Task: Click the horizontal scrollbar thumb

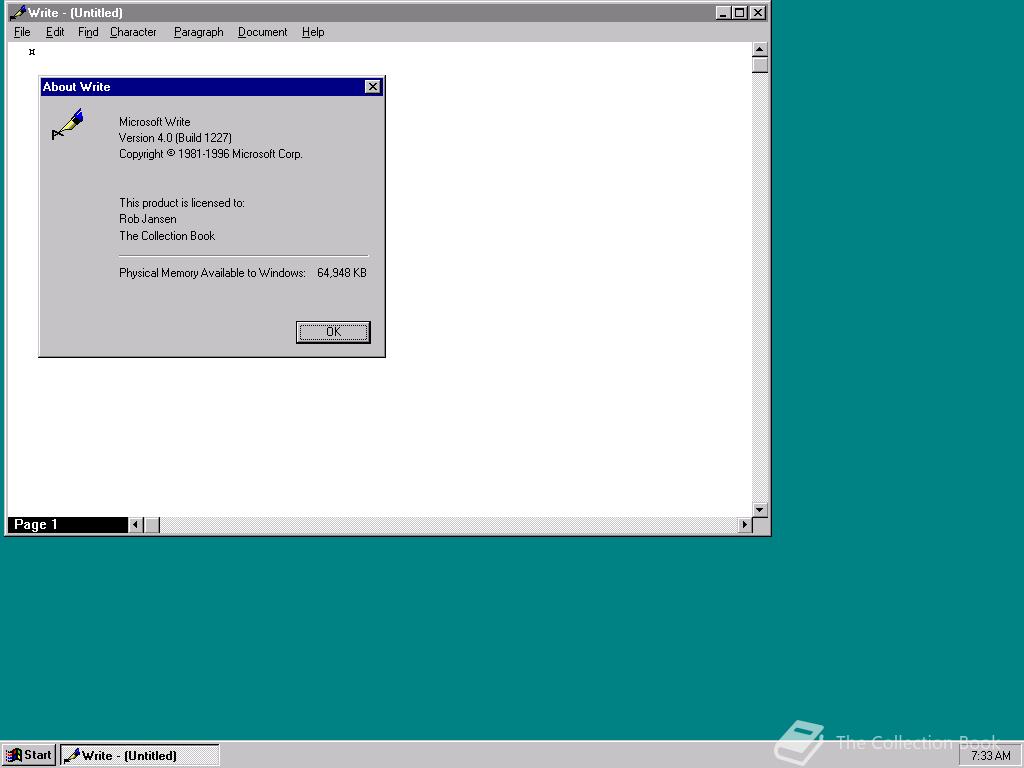Action: 152,524
